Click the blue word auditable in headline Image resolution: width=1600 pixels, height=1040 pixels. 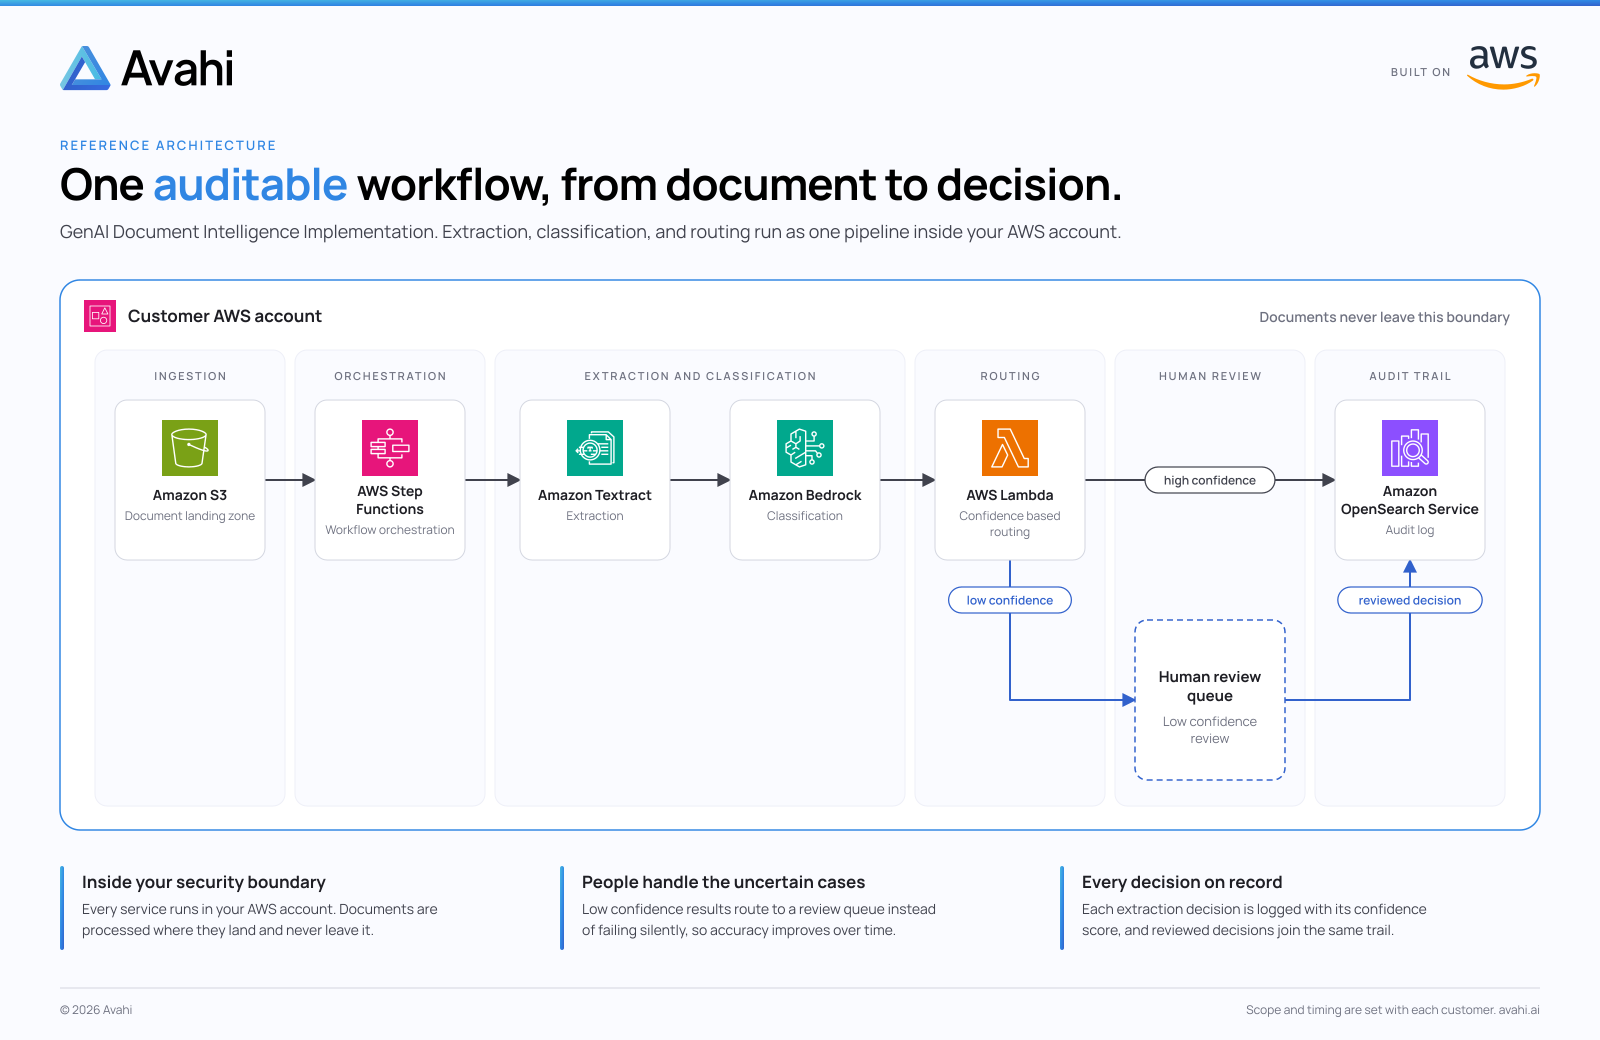pyautogui.click(x=250, y=185)
